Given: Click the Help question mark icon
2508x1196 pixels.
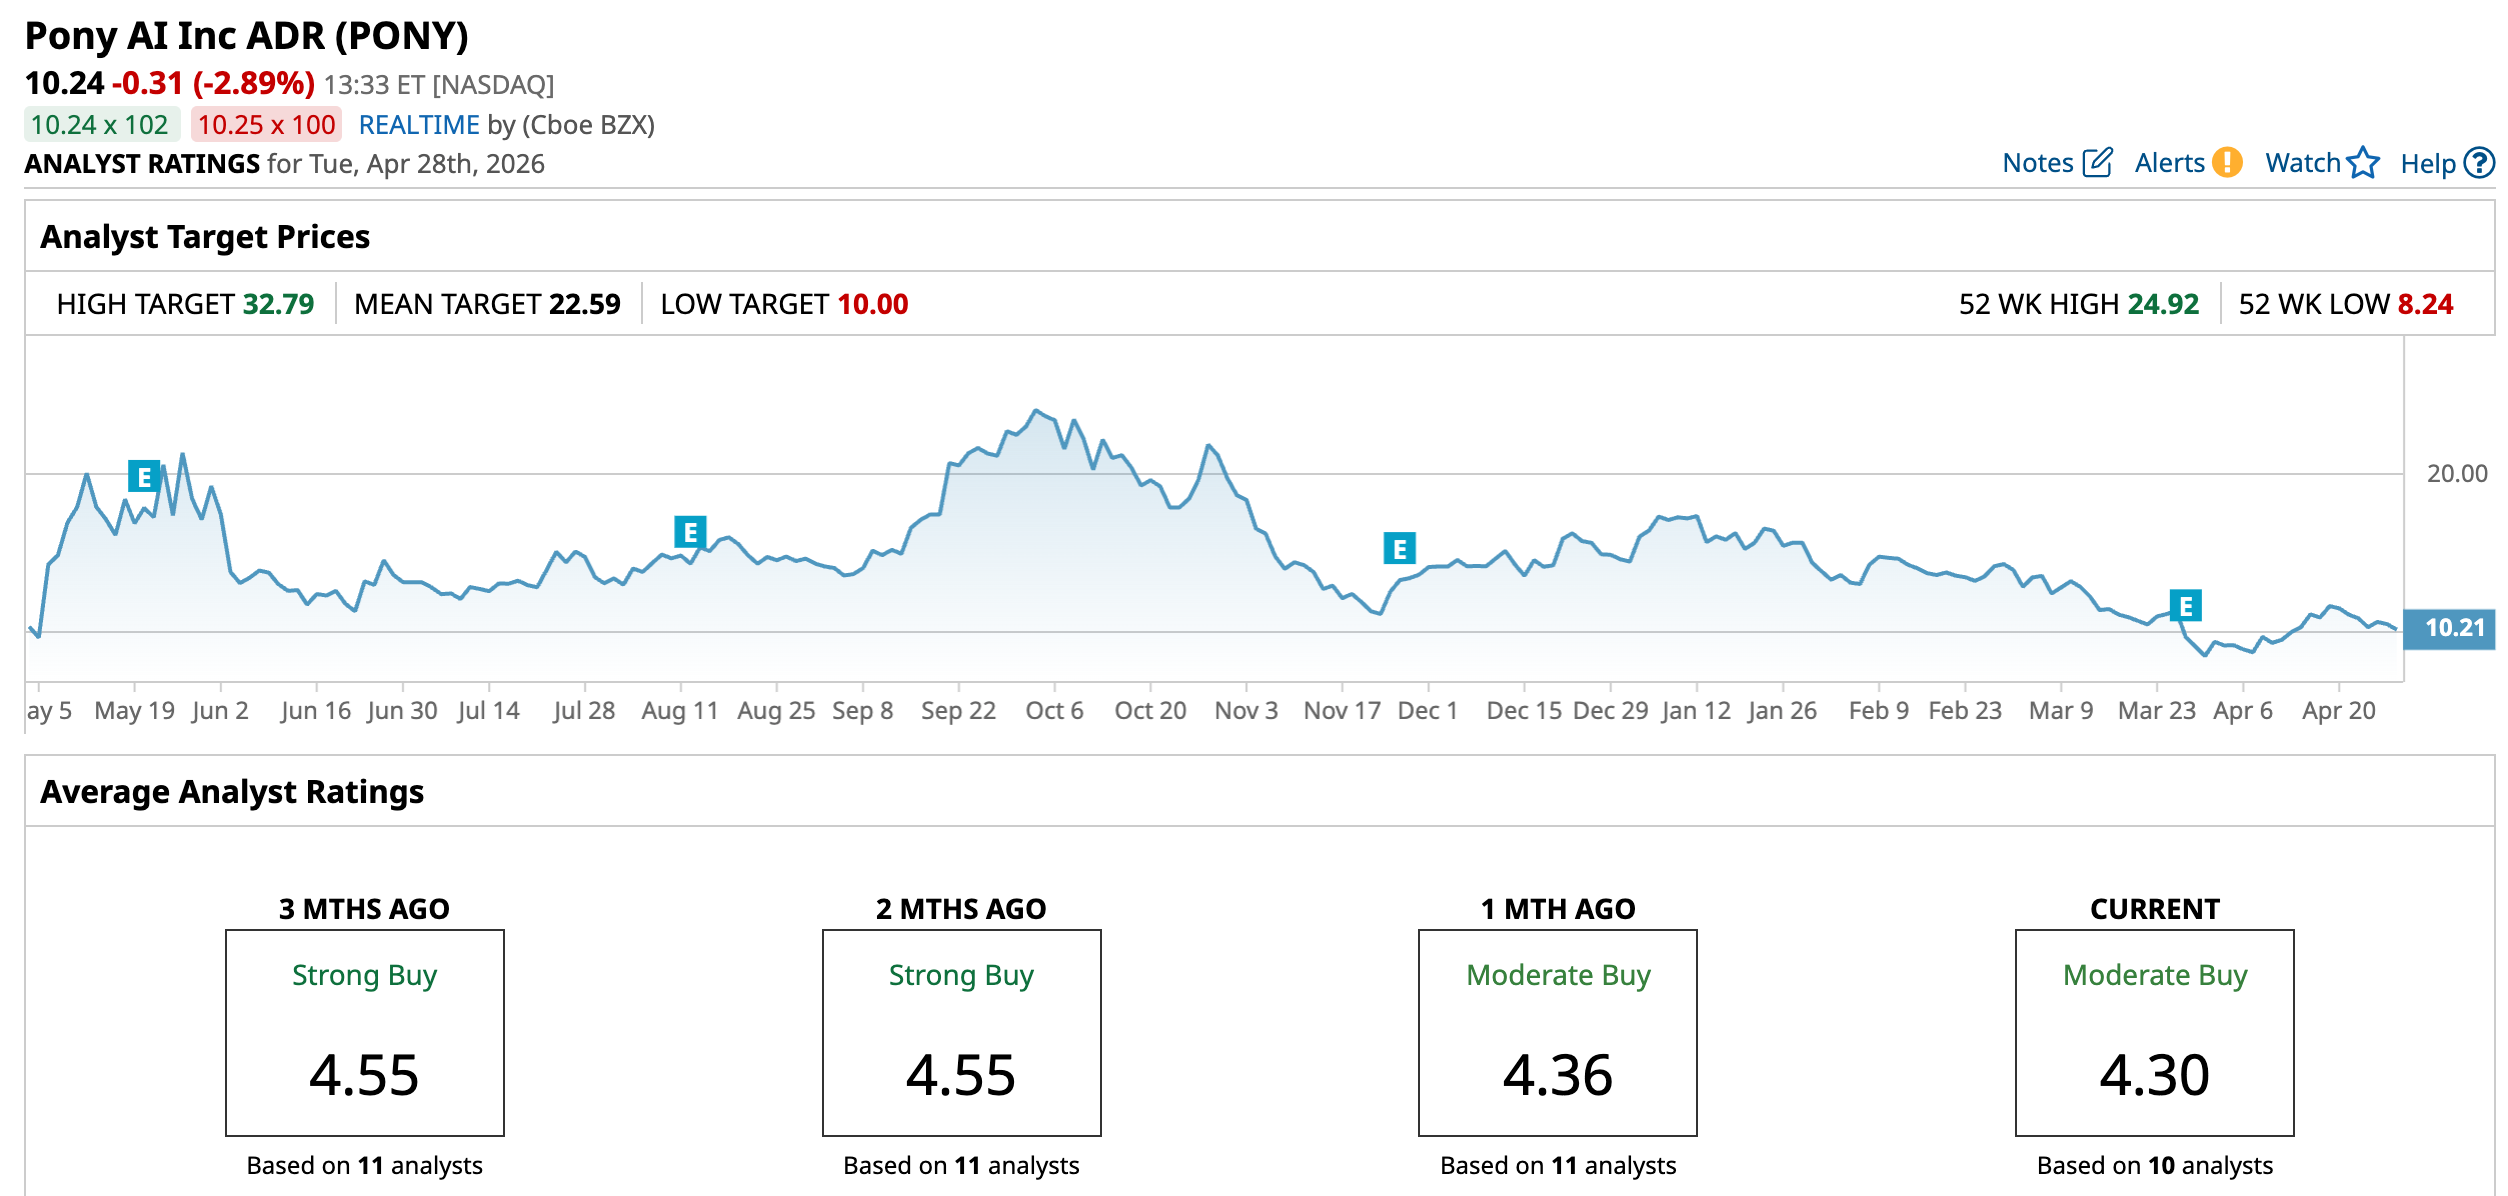Looking at the screenshot, I should click(2479, 162).
